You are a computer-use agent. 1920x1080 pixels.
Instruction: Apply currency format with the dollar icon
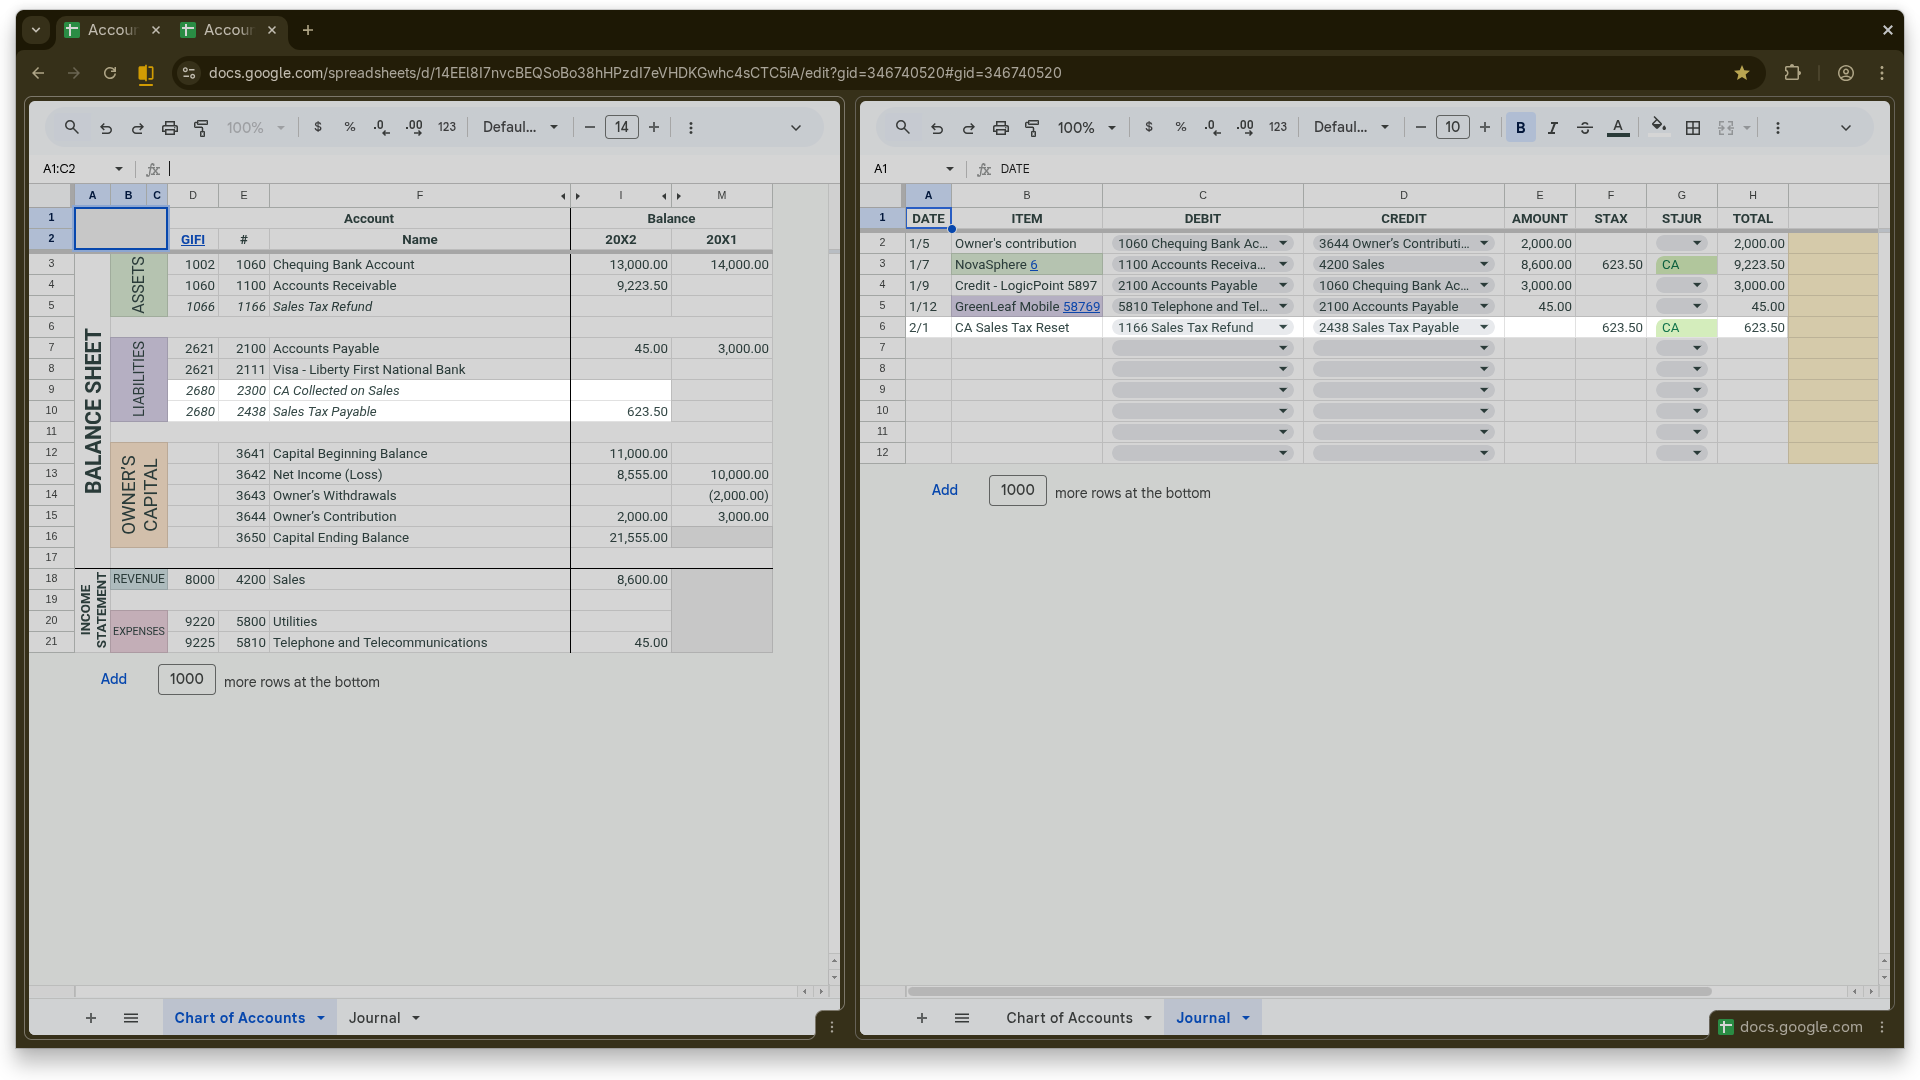click(x=318, y=127)
